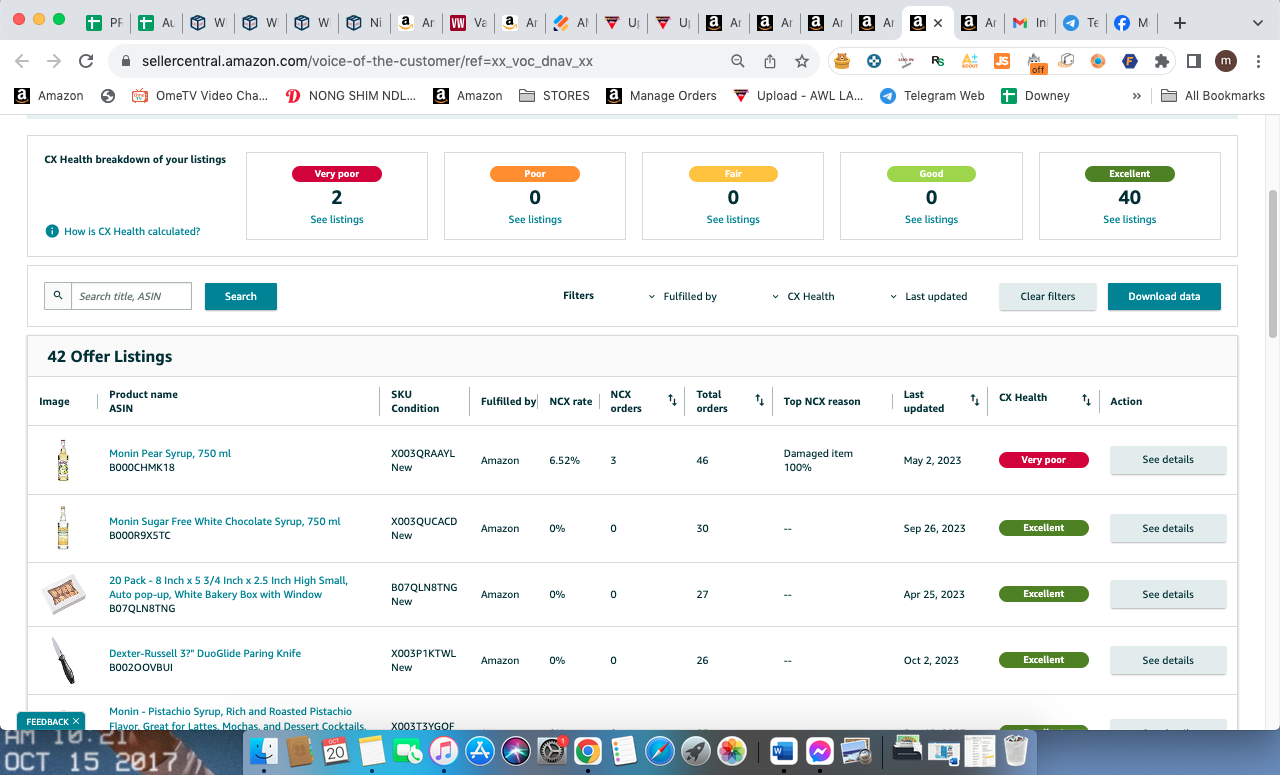Click the browser back arrow
Image resolution: width=1280 pixels, height=775 pixels.
(22, 61)
